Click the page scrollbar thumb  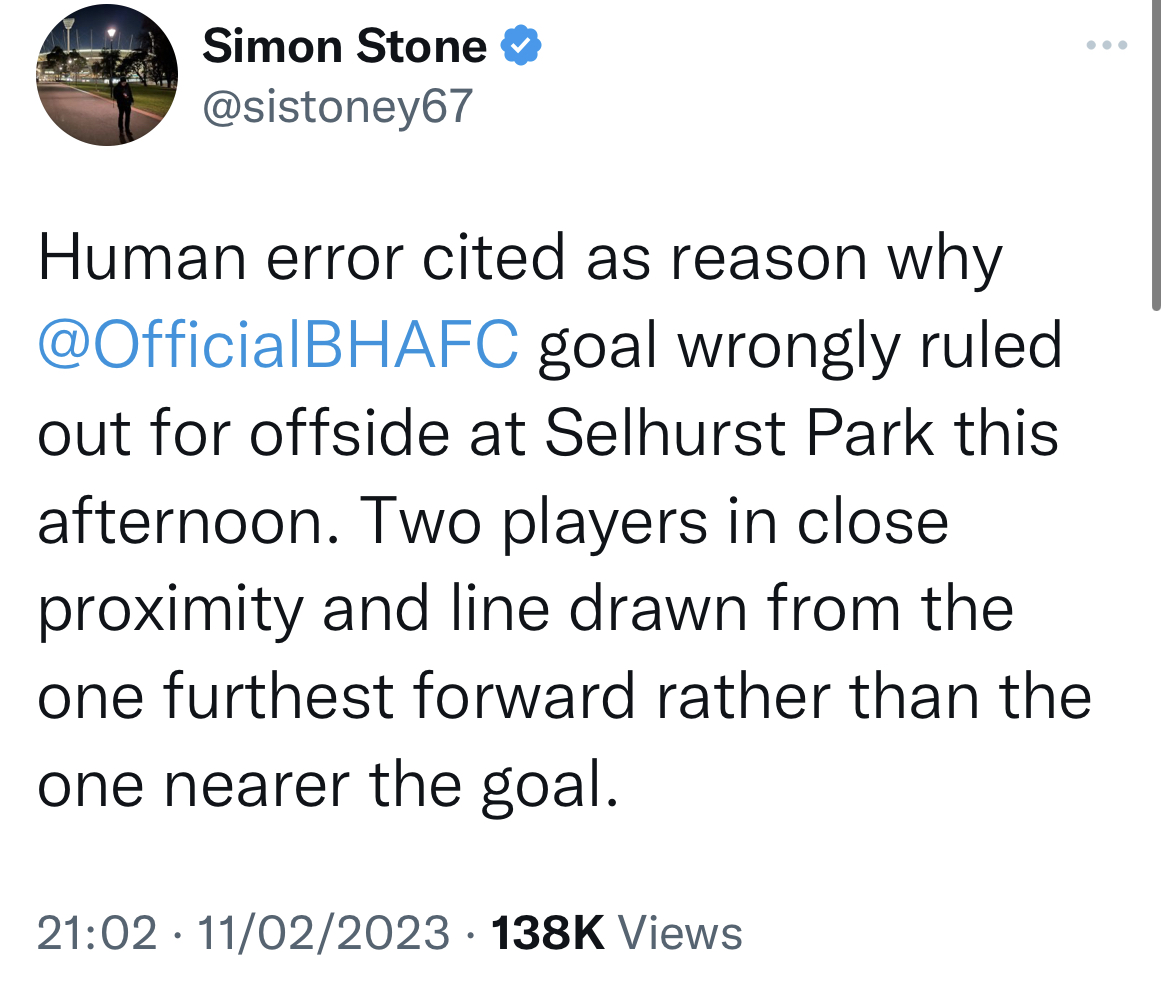[x=1156, y=155]
